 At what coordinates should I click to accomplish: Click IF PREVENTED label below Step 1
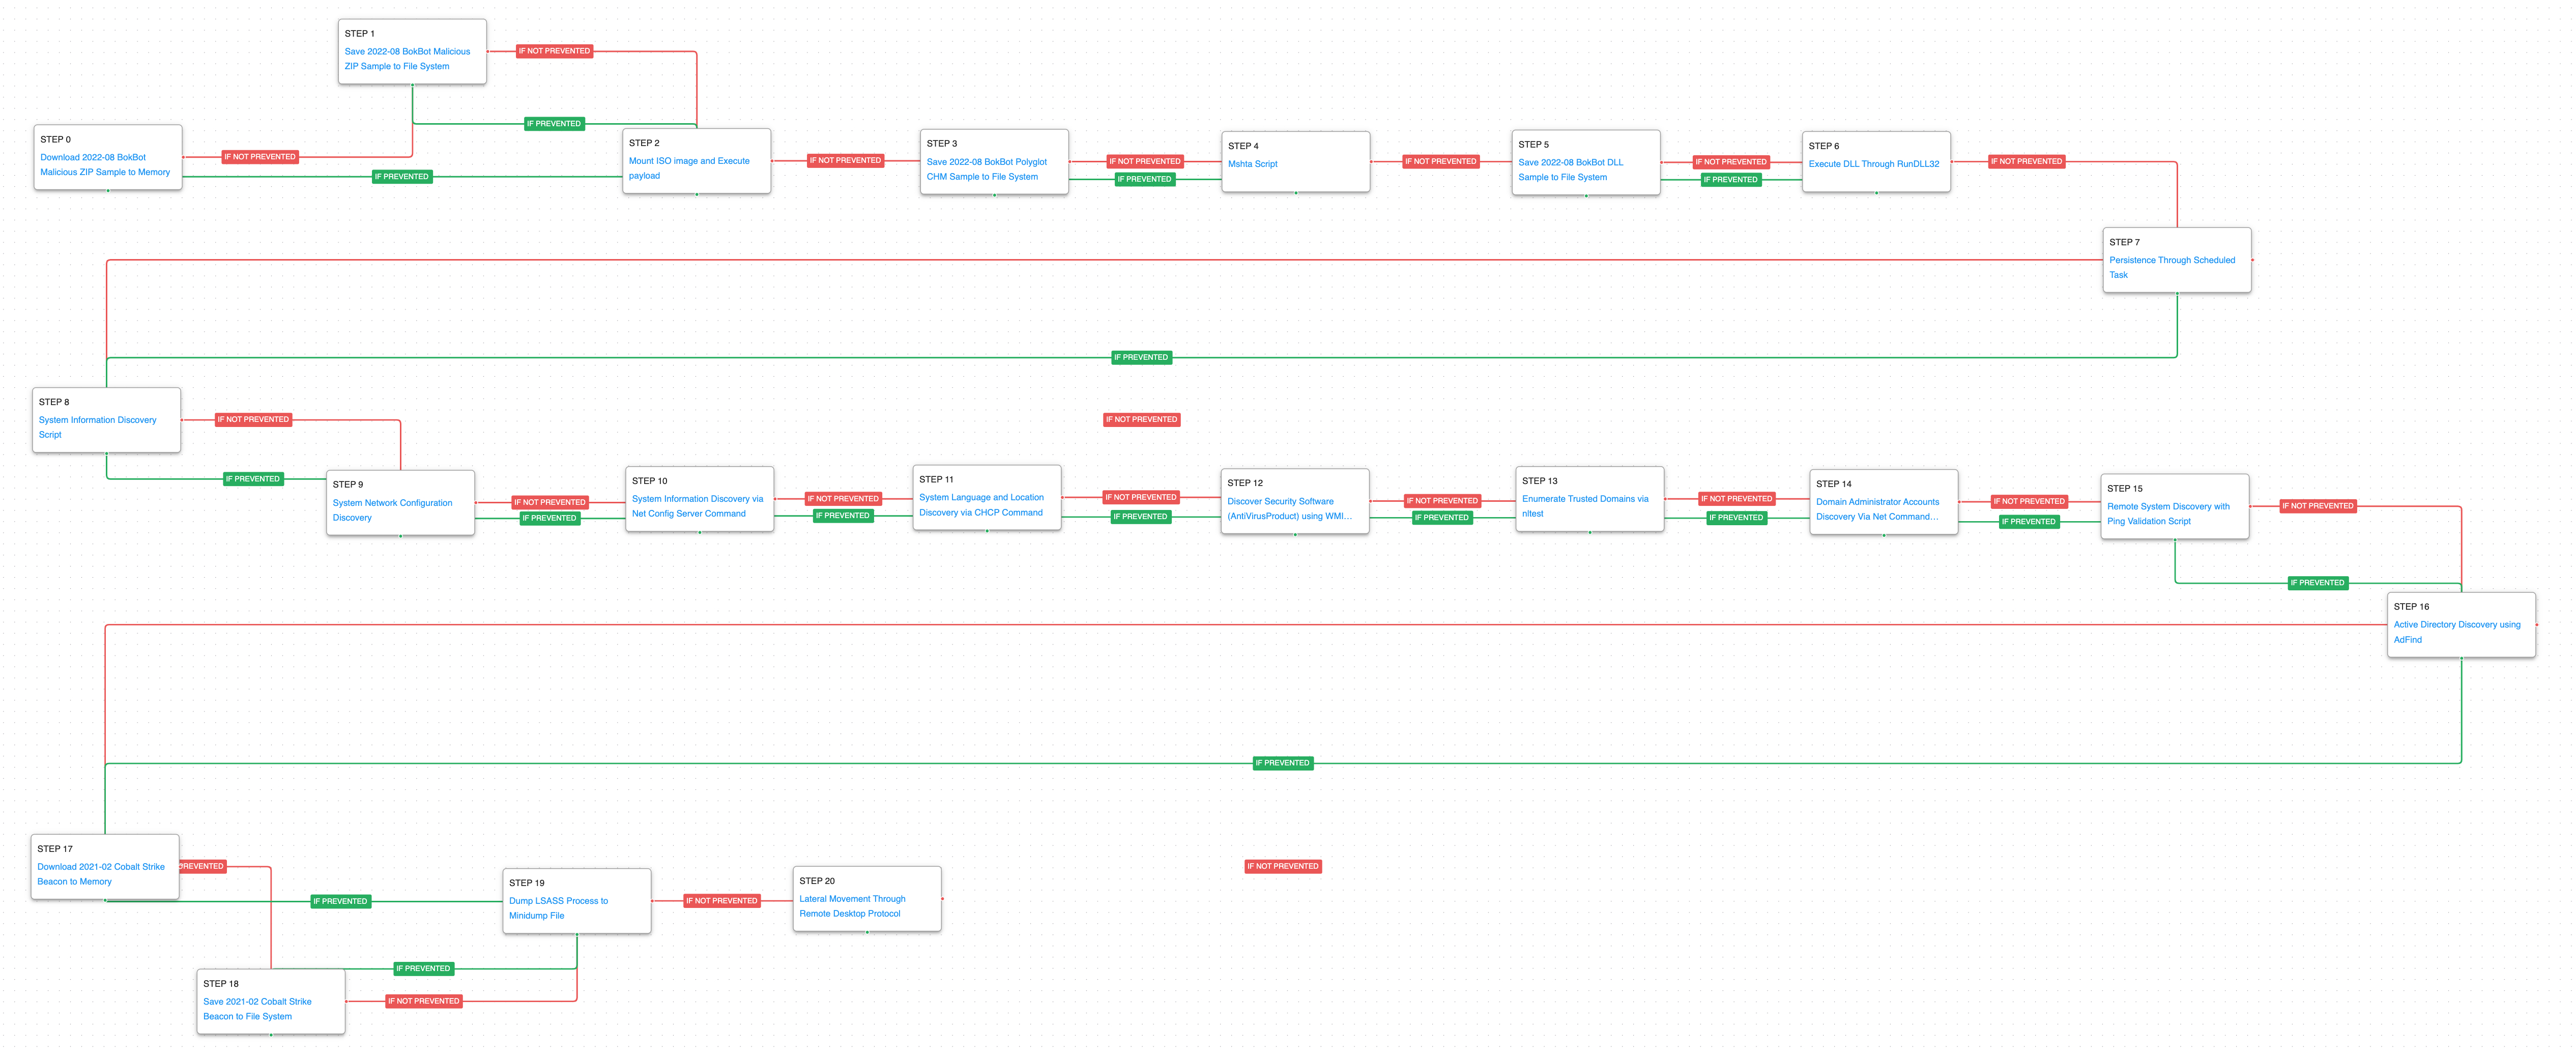point(554,124)
